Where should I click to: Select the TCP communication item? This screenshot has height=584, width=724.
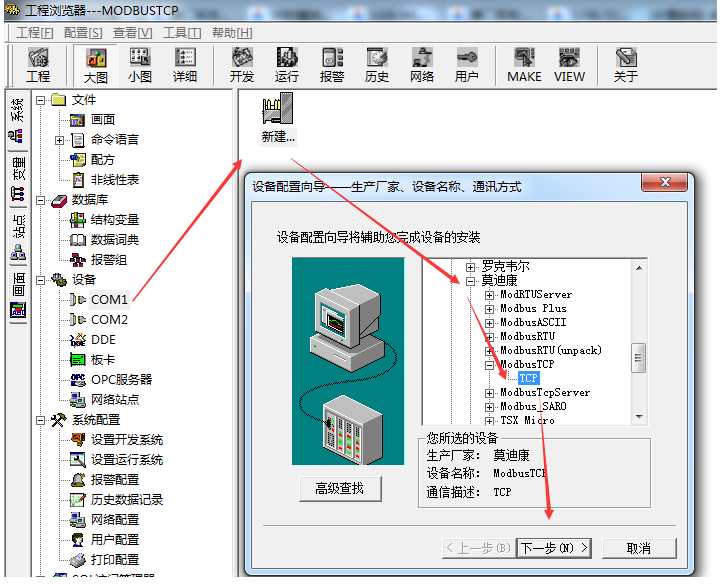click(x=528, y=379)
